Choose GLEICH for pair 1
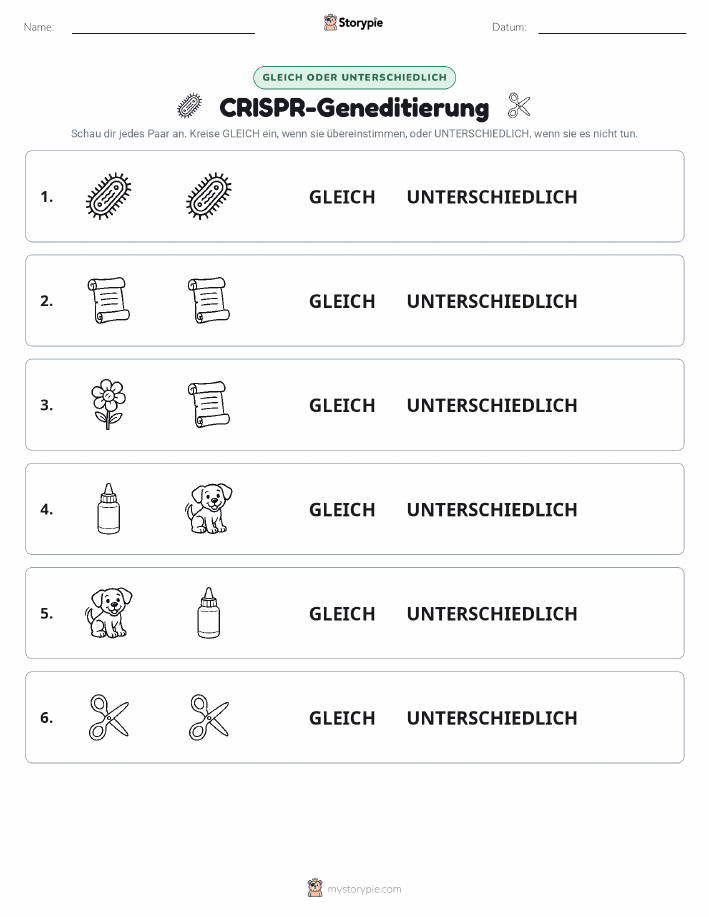709x917 pixels. (342, 197)
